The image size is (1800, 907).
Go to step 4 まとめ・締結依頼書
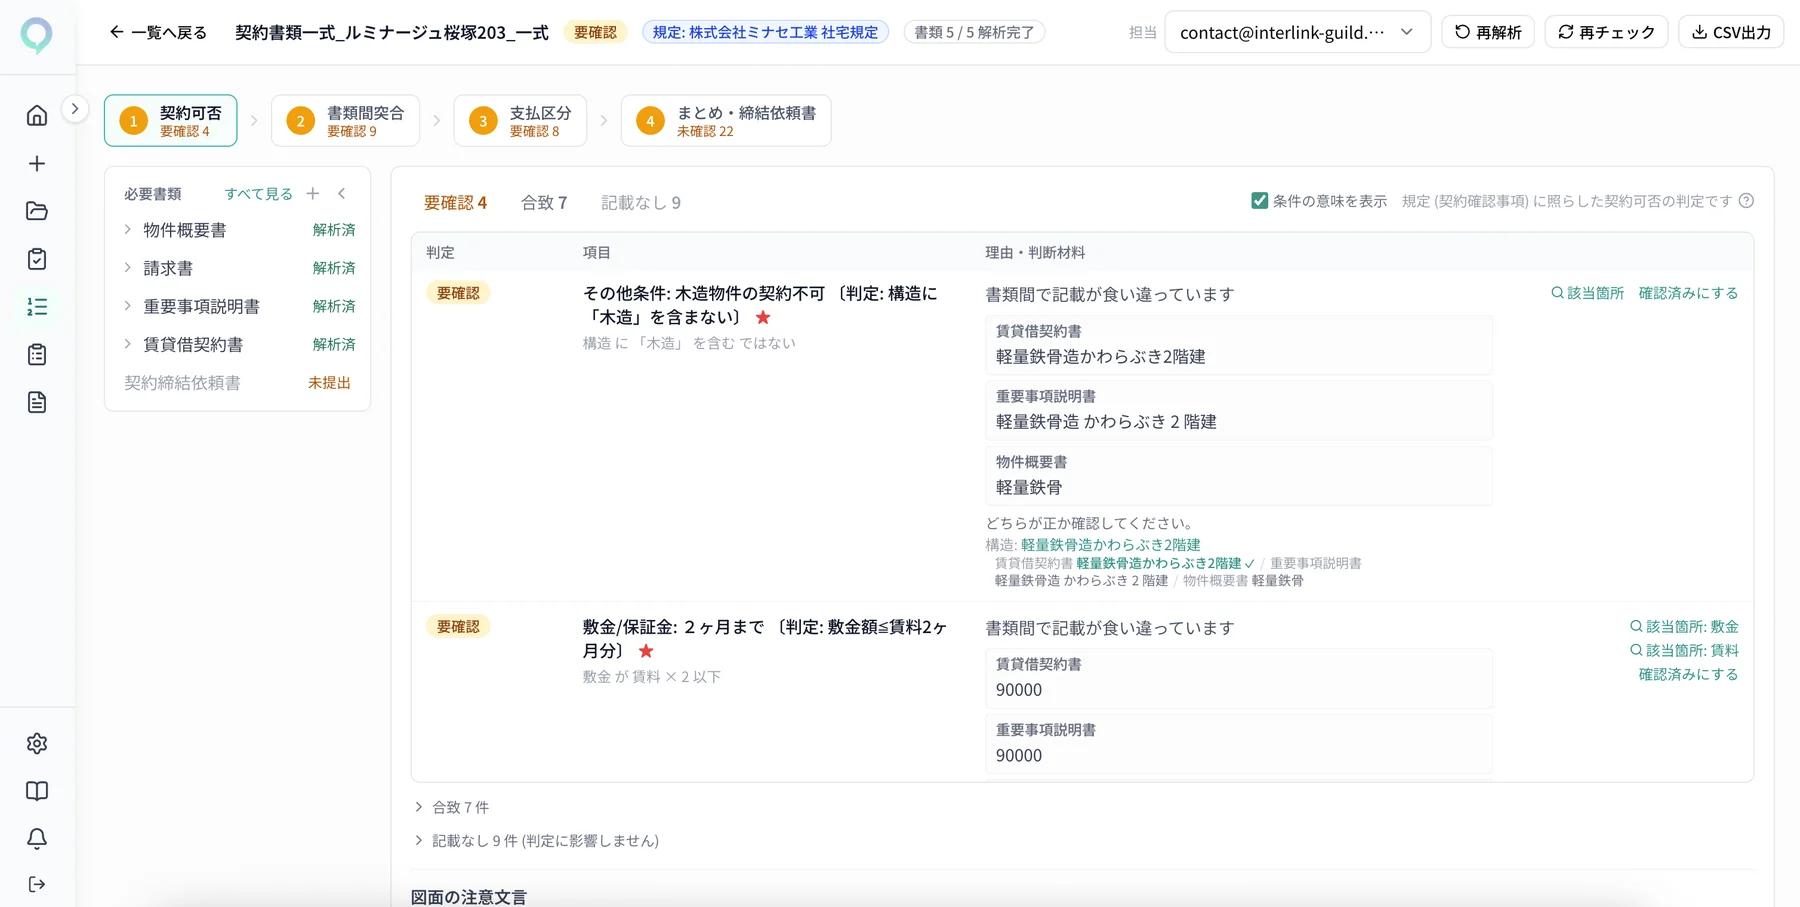pyautogui.click(x=726, y=121)
